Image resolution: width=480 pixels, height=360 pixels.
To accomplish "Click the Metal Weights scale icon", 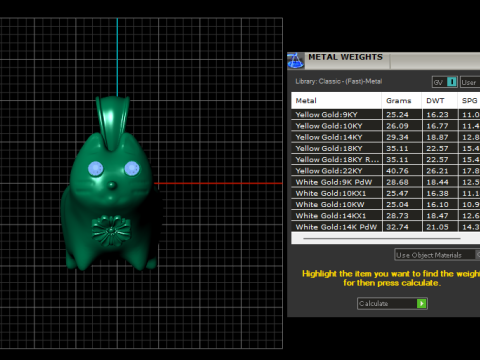I will [x=295, y=61].
